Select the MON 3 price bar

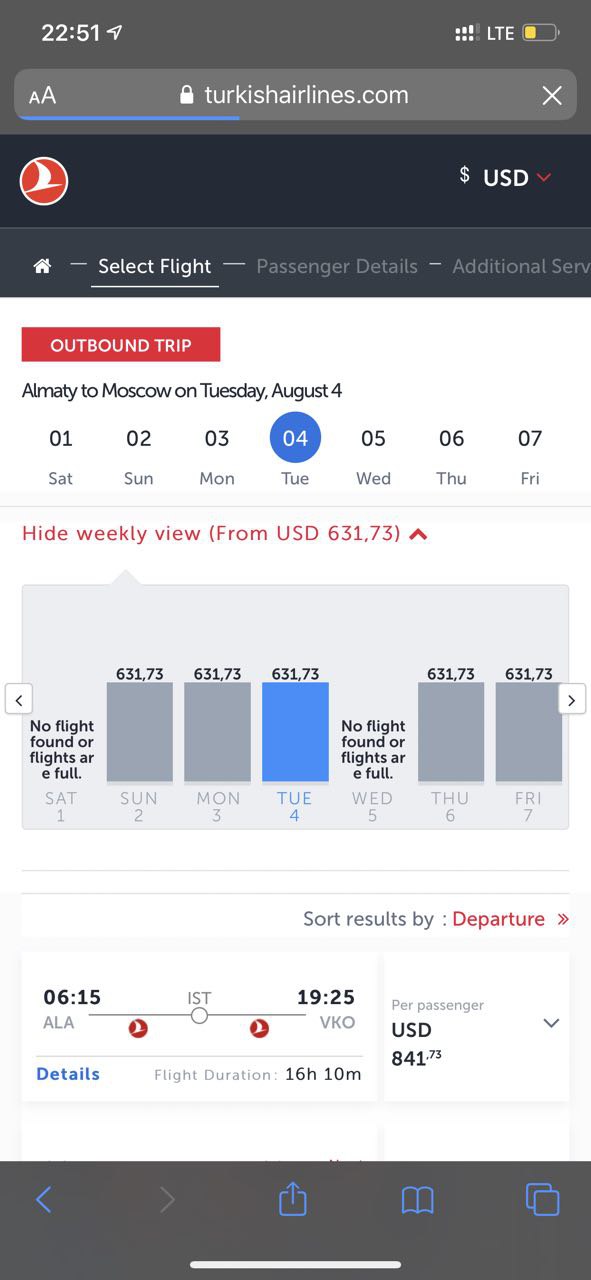[x=218, y=733]
